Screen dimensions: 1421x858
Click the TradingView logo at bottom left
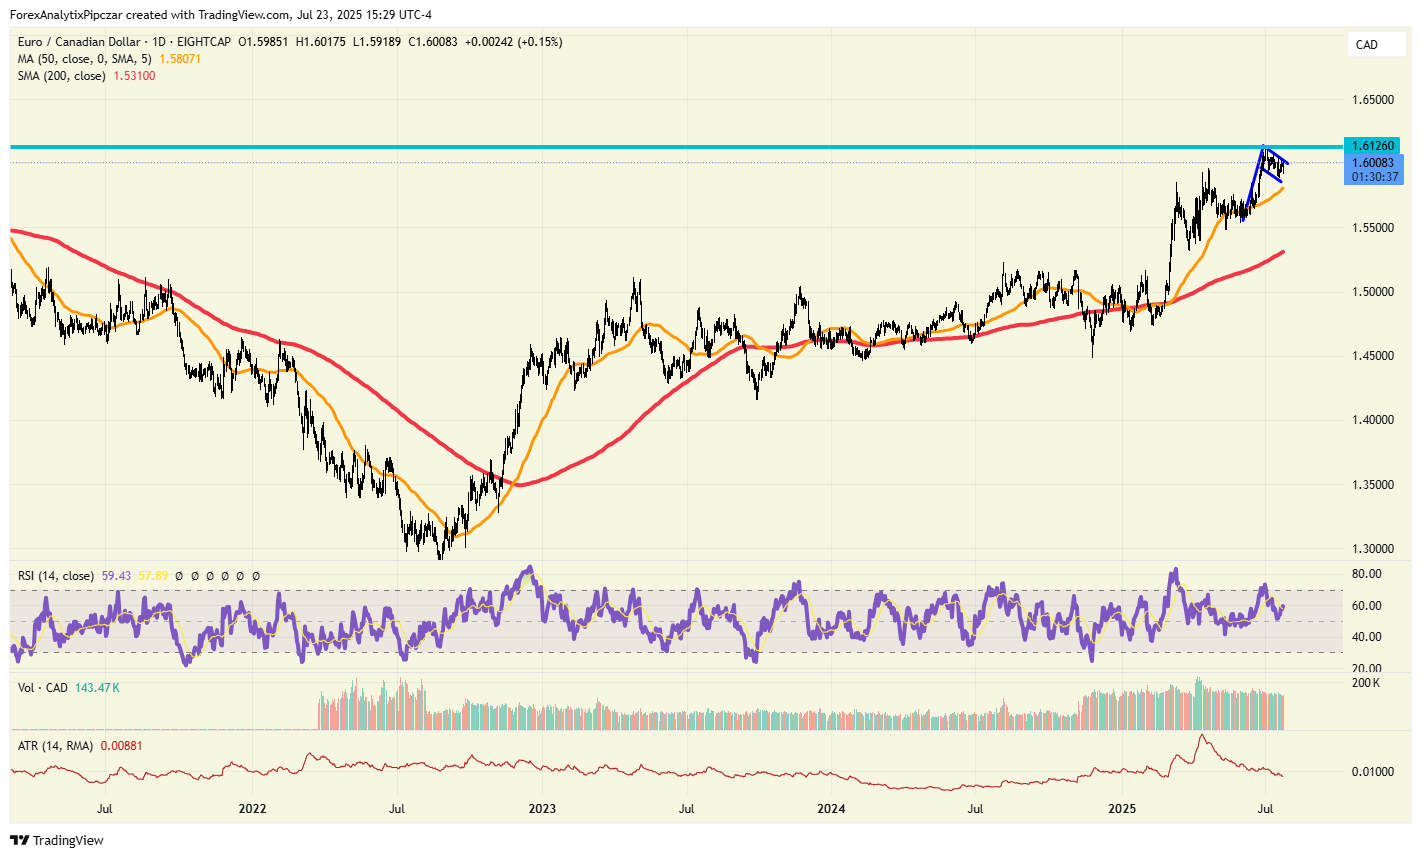coord(57,840)
